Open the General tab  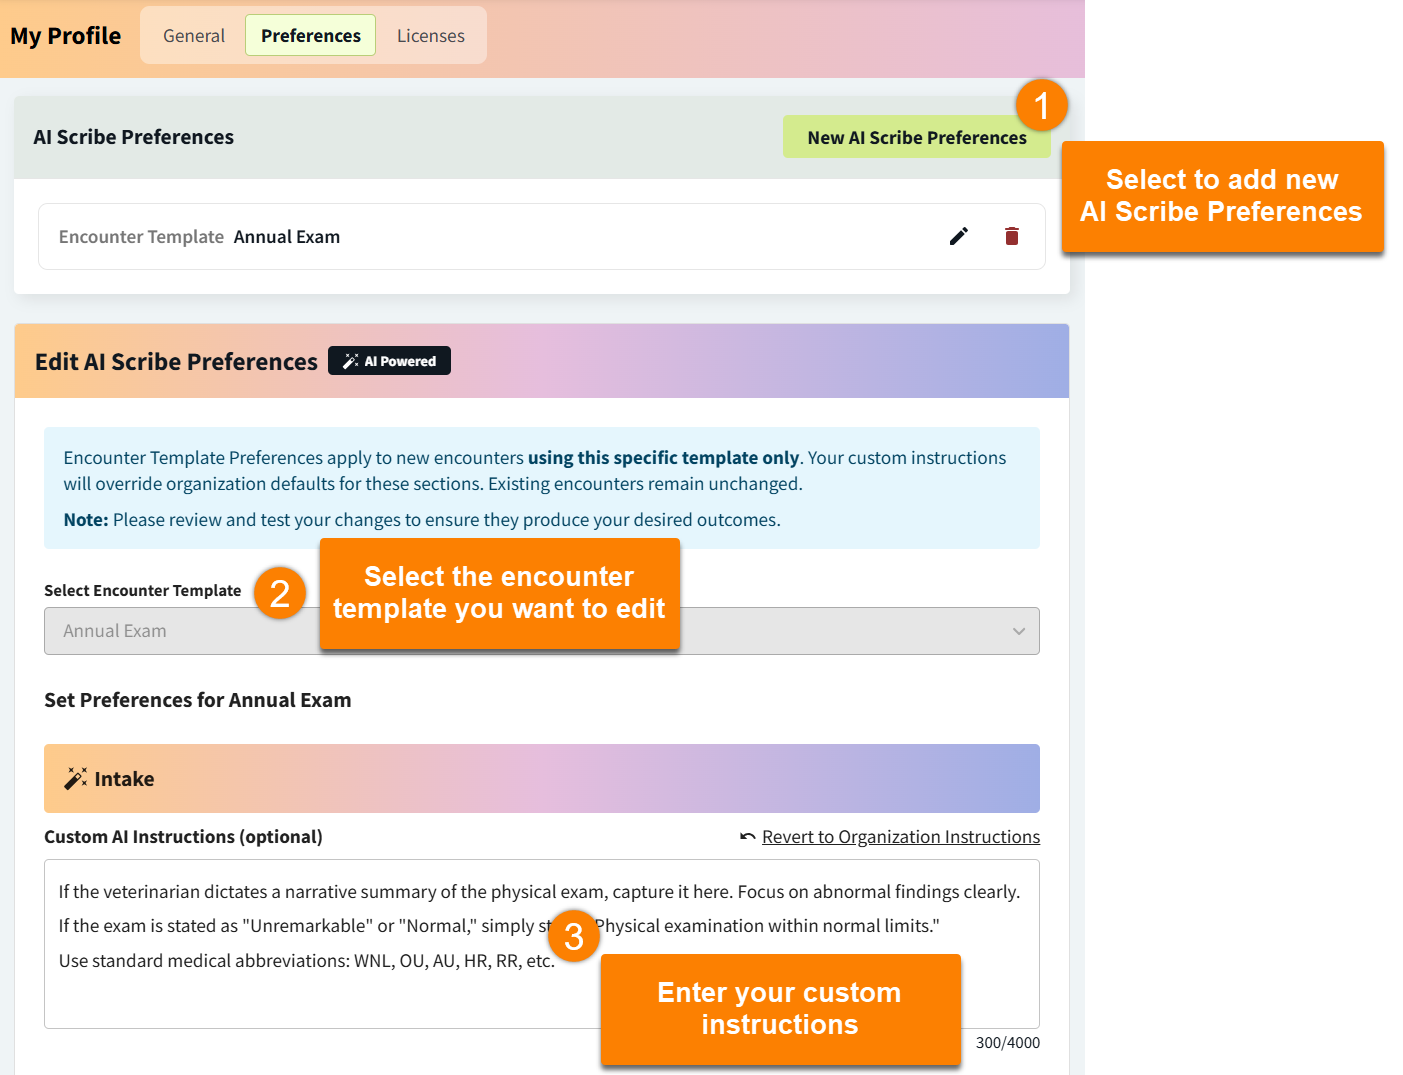(194, 36)
